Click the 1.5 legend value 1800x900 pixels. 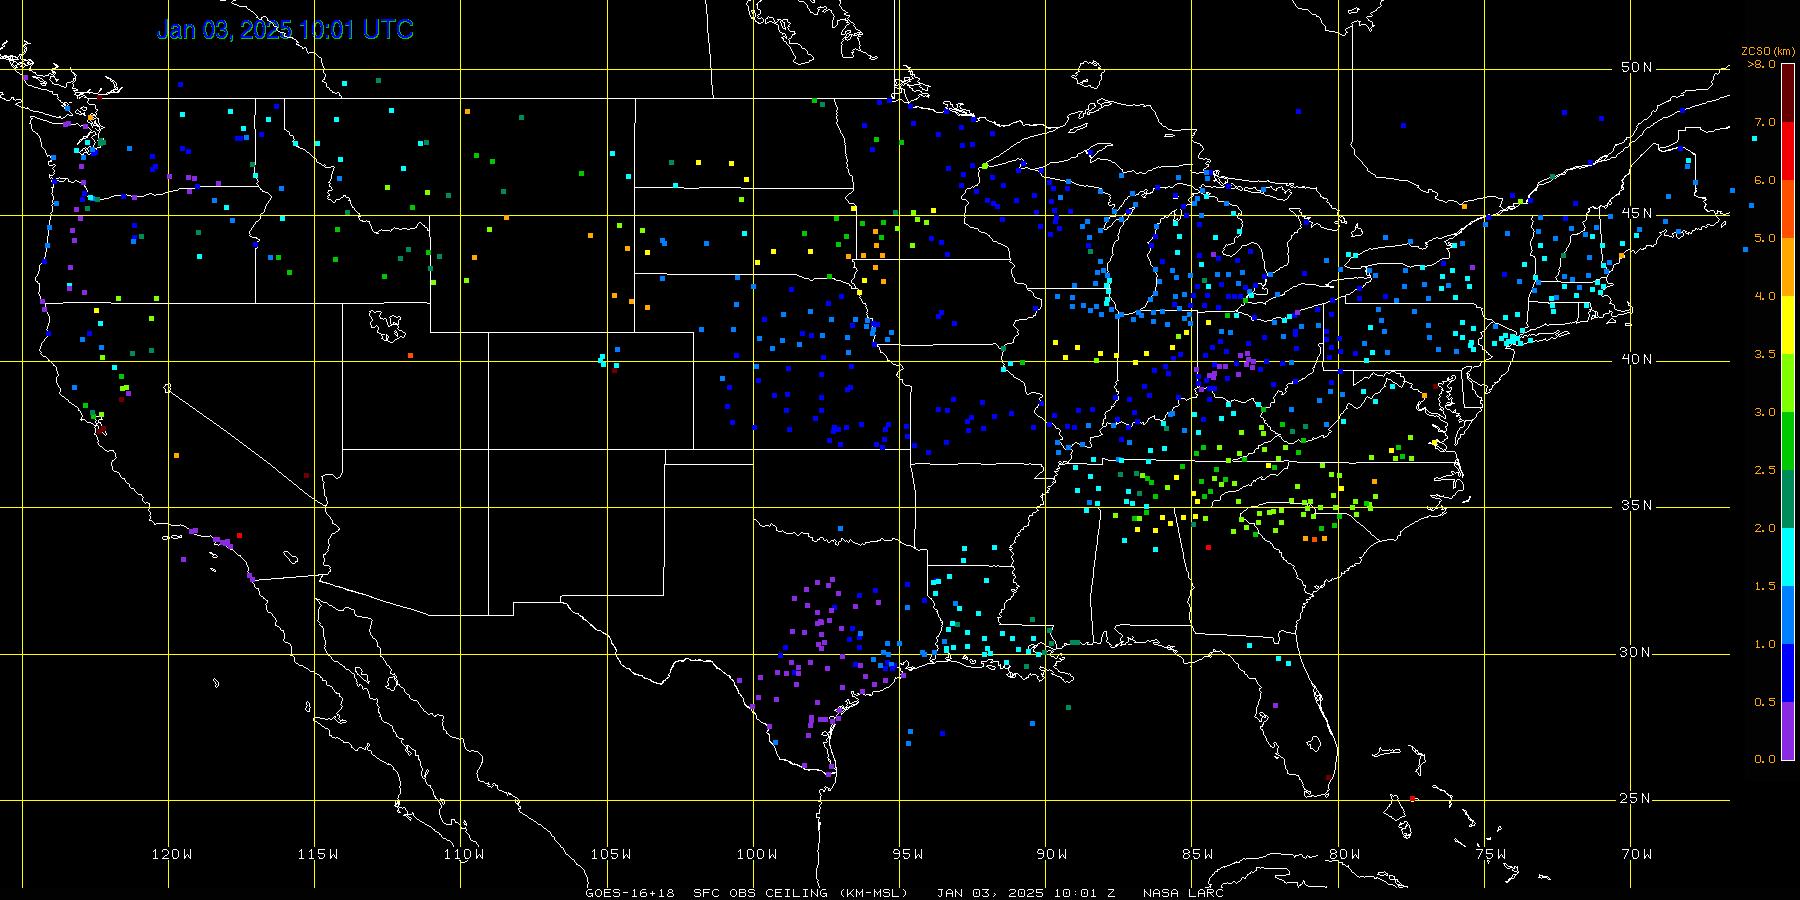point(1765,586)
